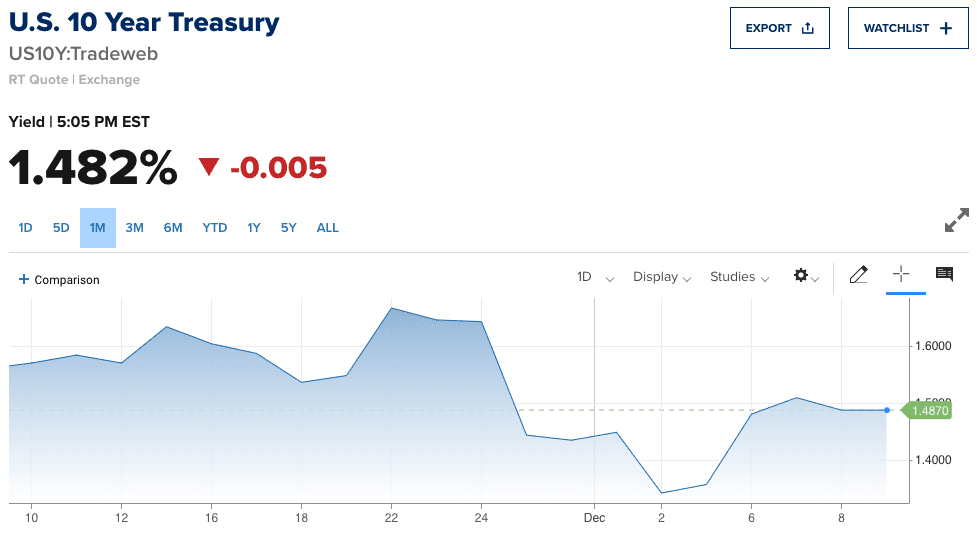The width and height of the screenshot is (977, 550).
Task: Select the YTD range
Action: tap(215, 228)
